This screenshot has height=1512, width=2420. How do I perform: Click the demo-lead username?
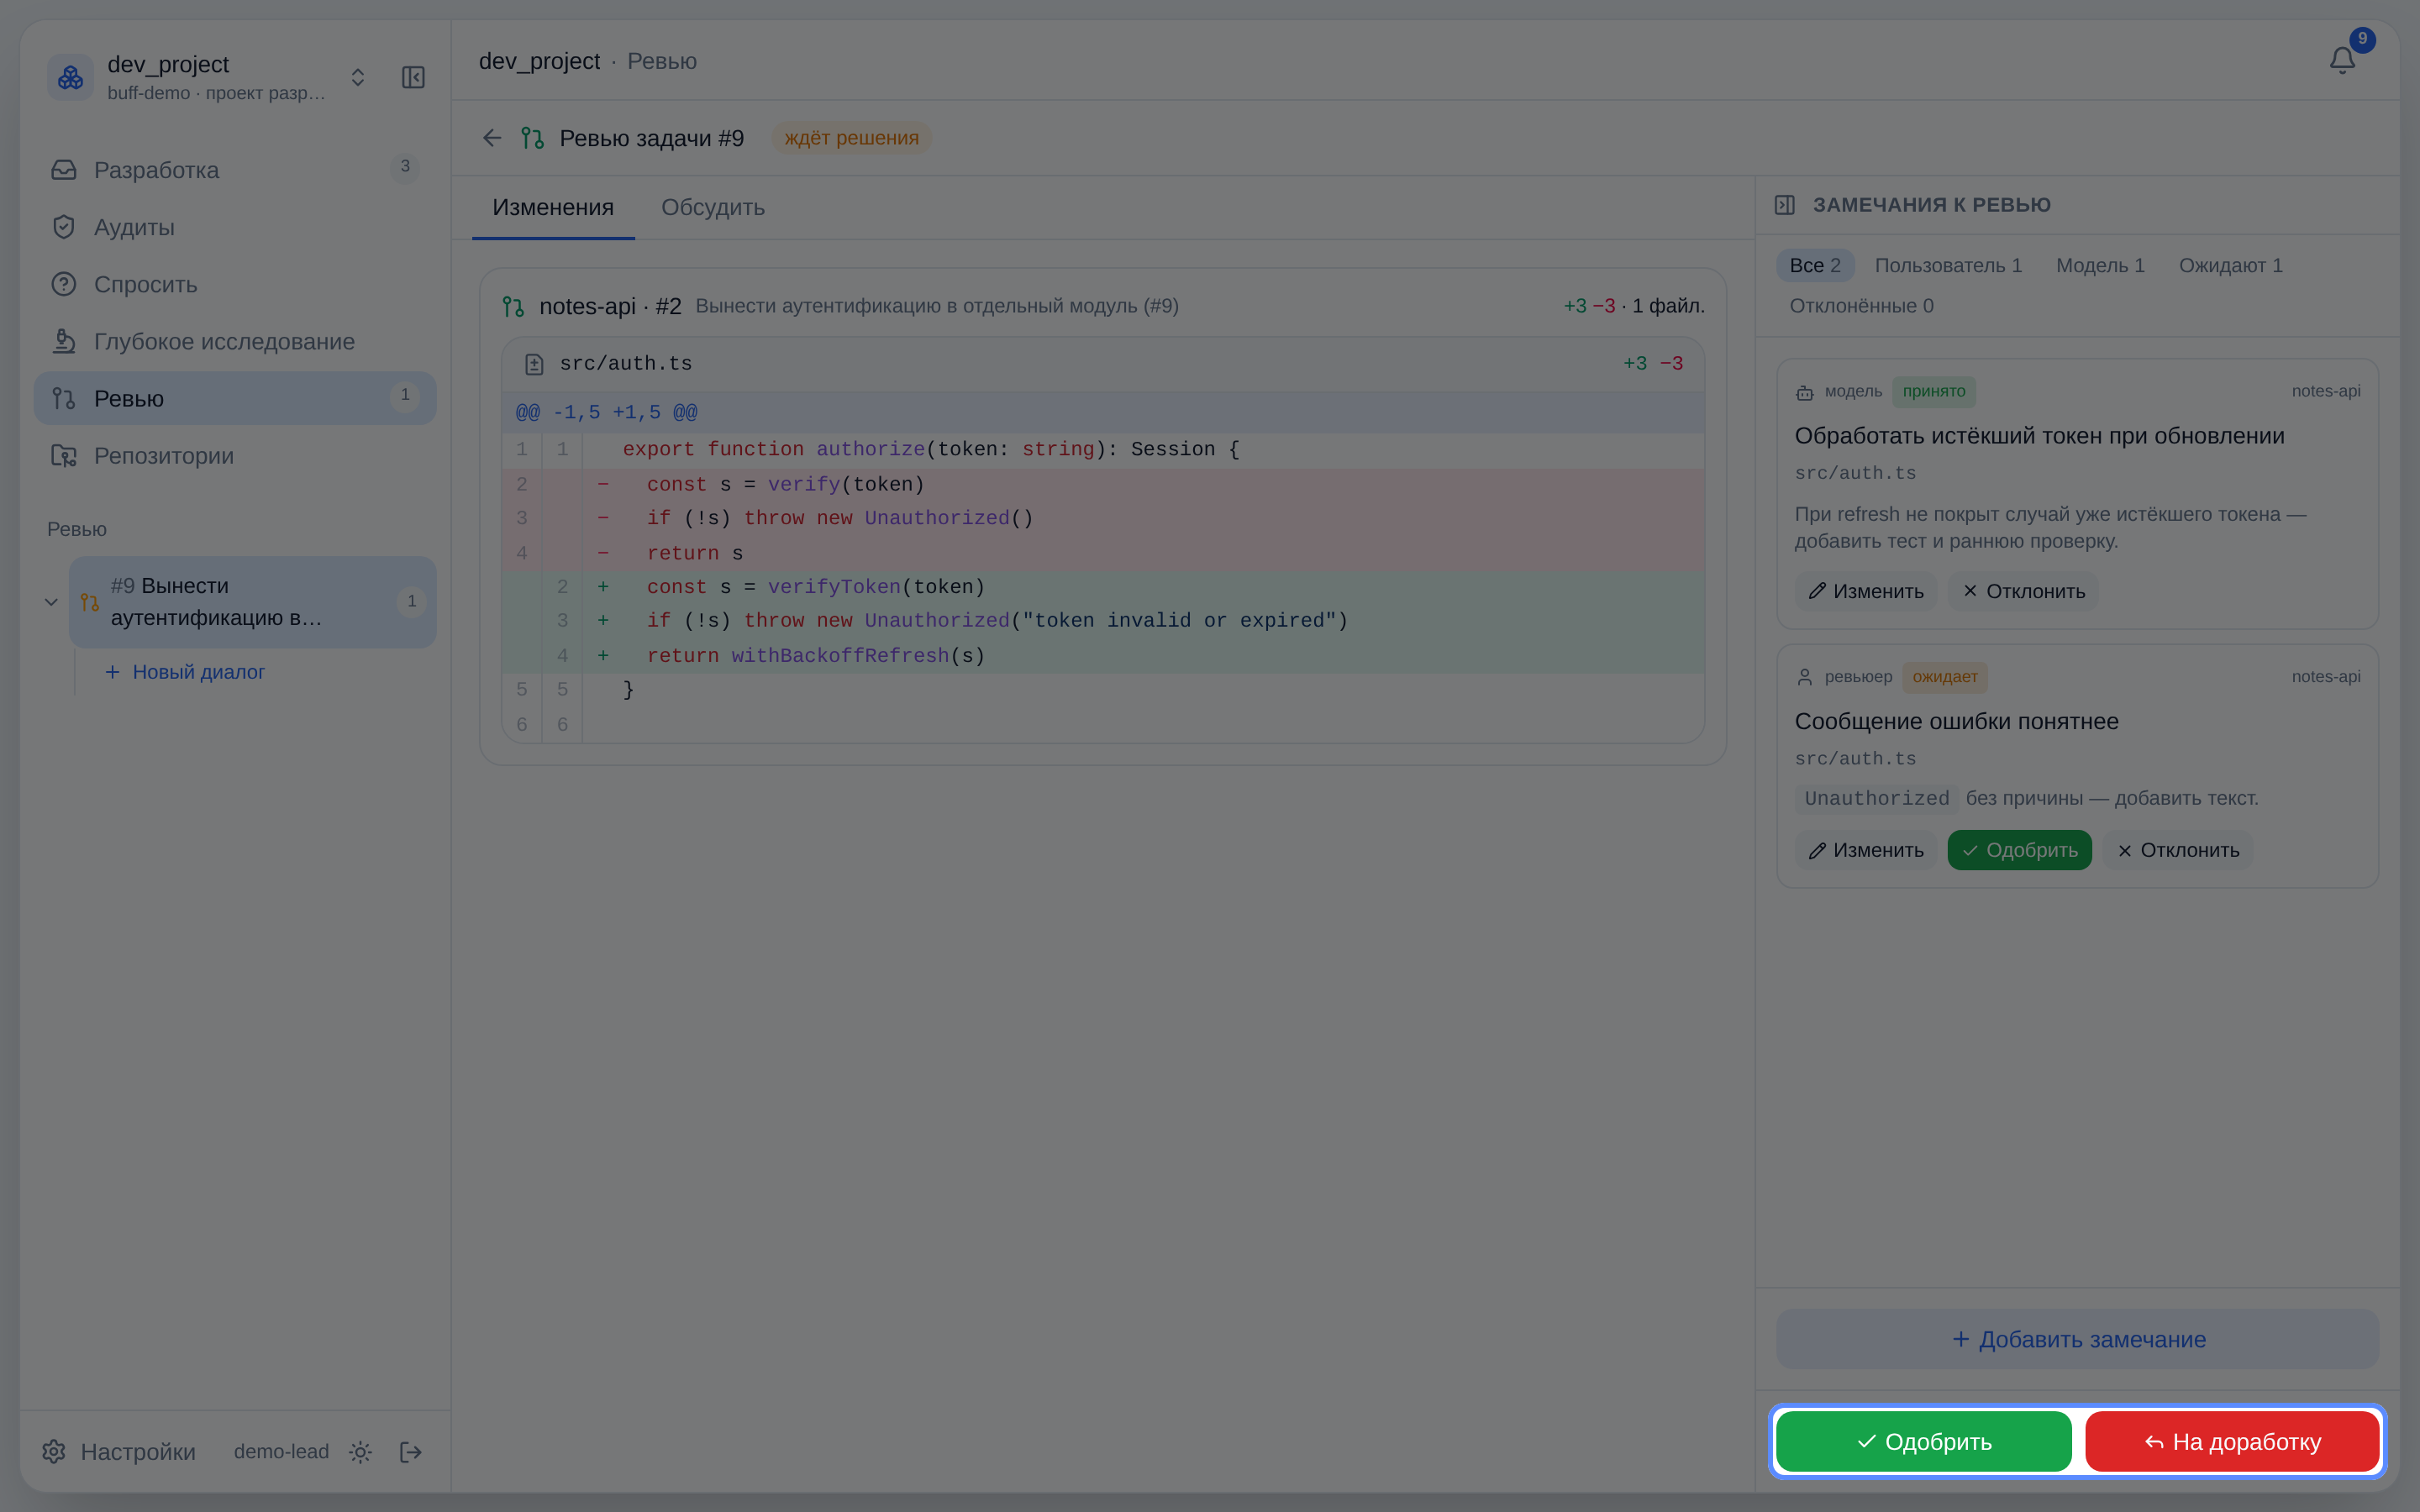click(281, 1451)
